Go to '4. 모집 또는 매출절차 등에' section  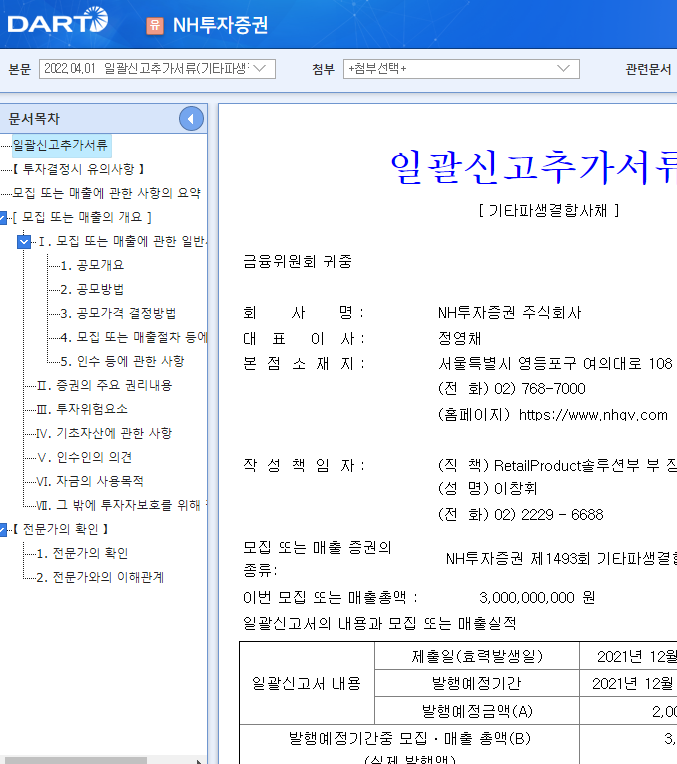(x=134, y=337)
